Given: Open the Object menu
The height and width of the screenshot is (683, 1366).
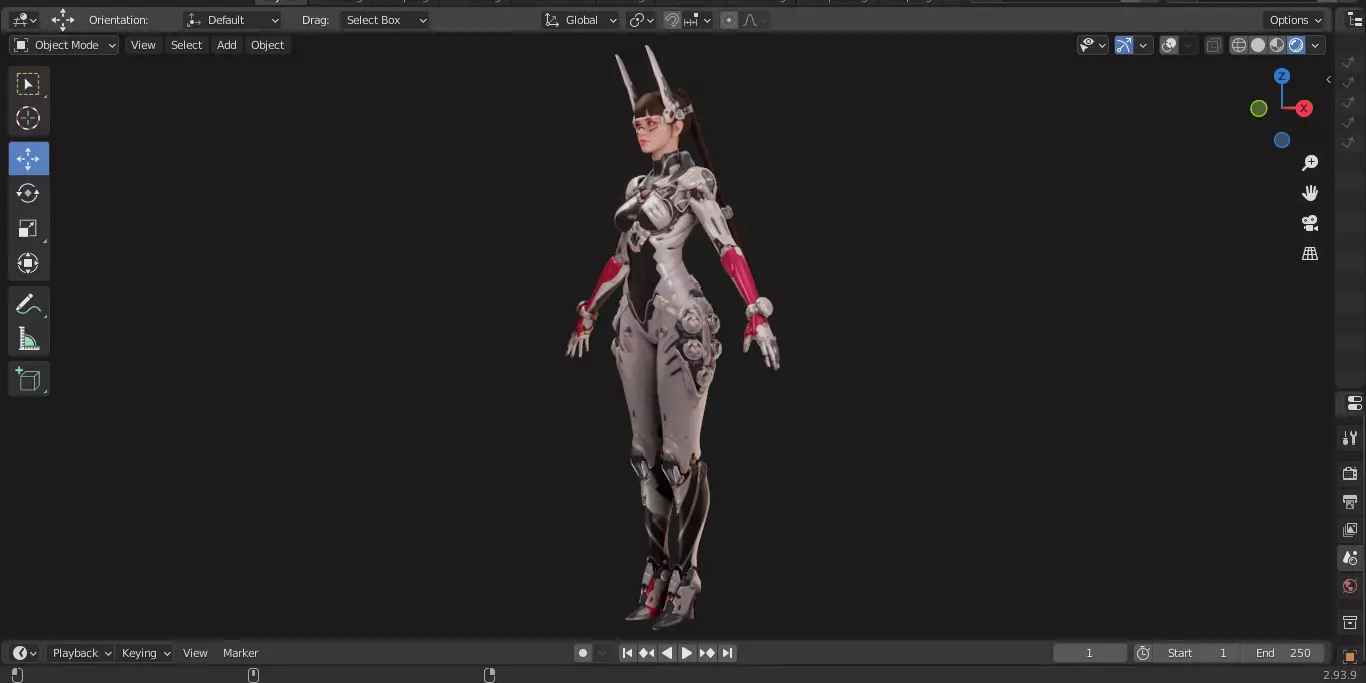Looking at the screenshot, I should point(267,45).
